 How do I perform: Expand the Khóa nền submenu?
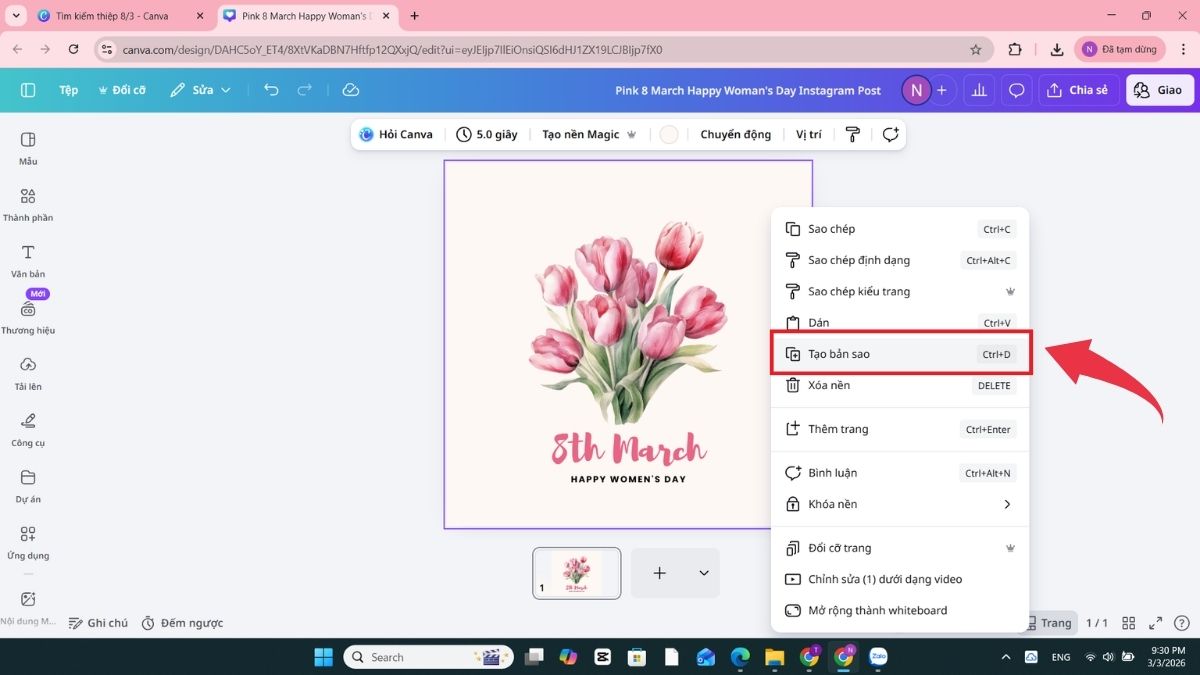click(x=1006, y=504)
